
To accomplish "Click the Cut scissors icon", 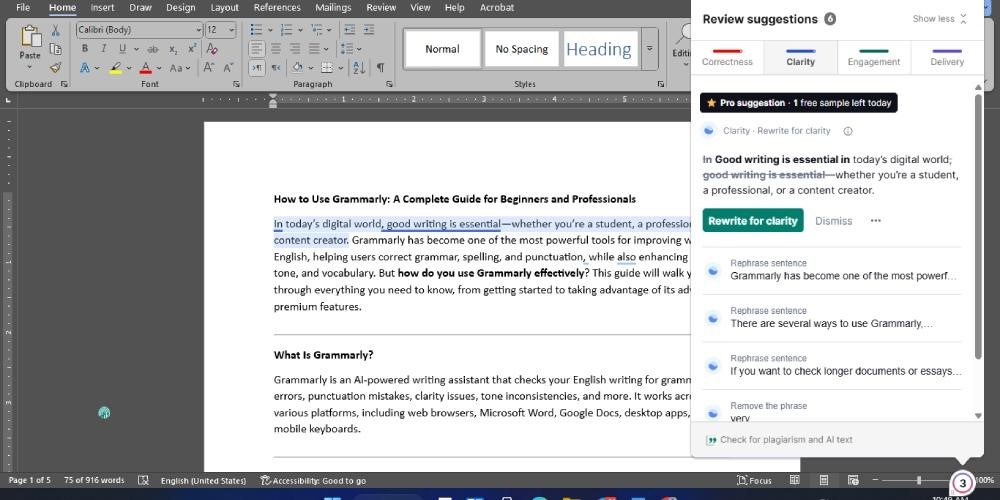I will [55, 31].
